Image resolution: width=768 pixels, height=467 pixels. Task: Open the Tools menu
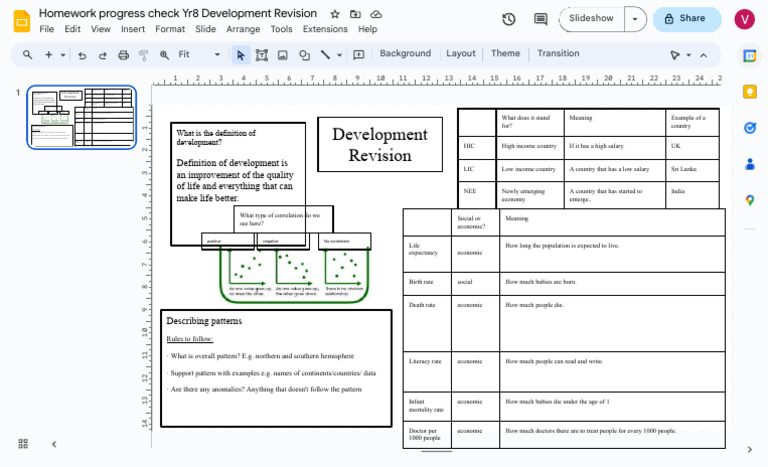click(x=281, y=29)
